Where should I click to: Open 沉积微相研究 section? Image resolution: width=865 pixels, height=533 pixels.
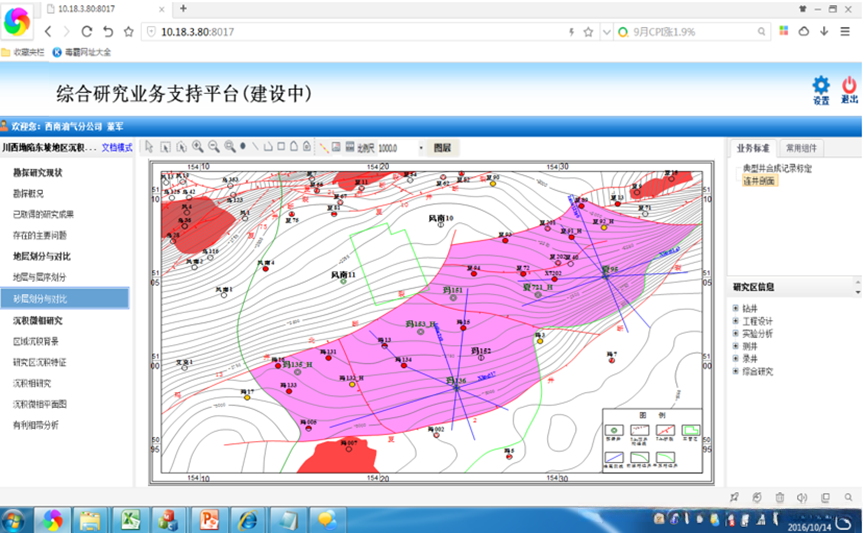pos(38,321)
